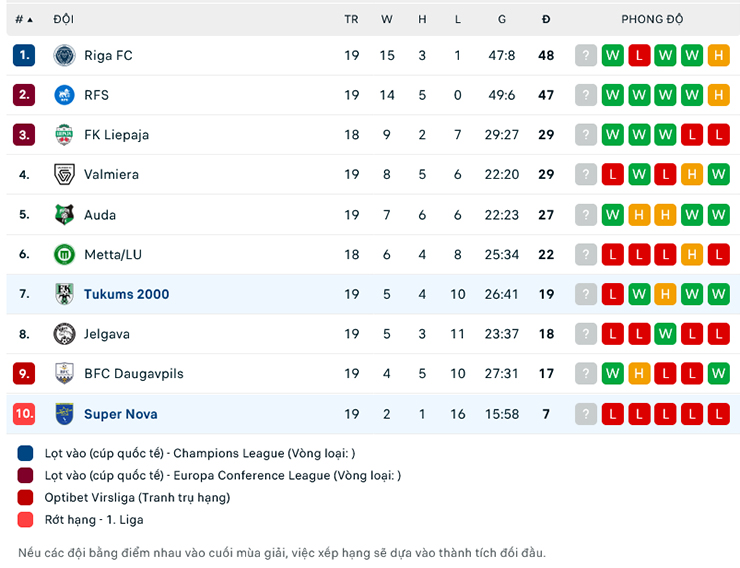Viewport: 740px width, 568px height.
Task: Click the RFS club crest icon
Action: pyautogui.click(x=64, y=95)
